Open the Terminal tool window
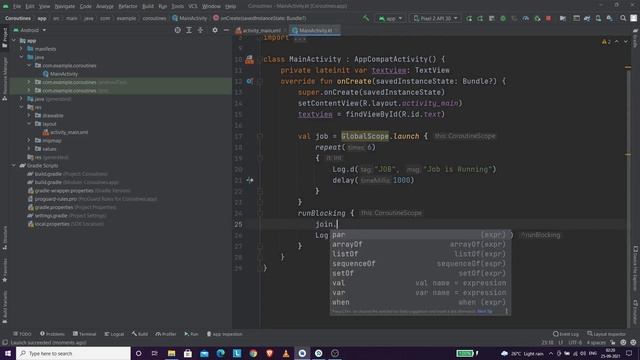The image size is (640, 360). 84,334
